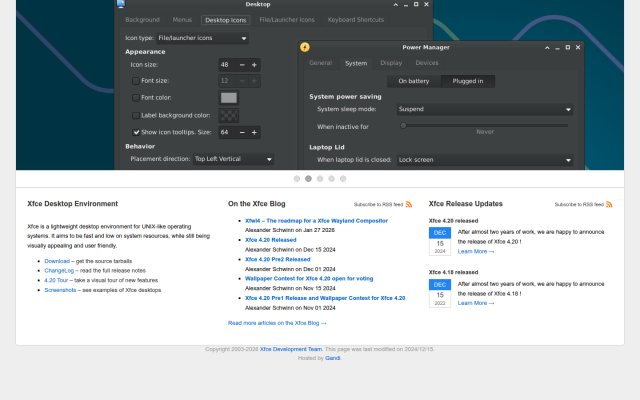Switch power settings to On battery
Image resolution: width=640 pixels, height=400 pixels.
pyautogui.click(x=414, y=81)
